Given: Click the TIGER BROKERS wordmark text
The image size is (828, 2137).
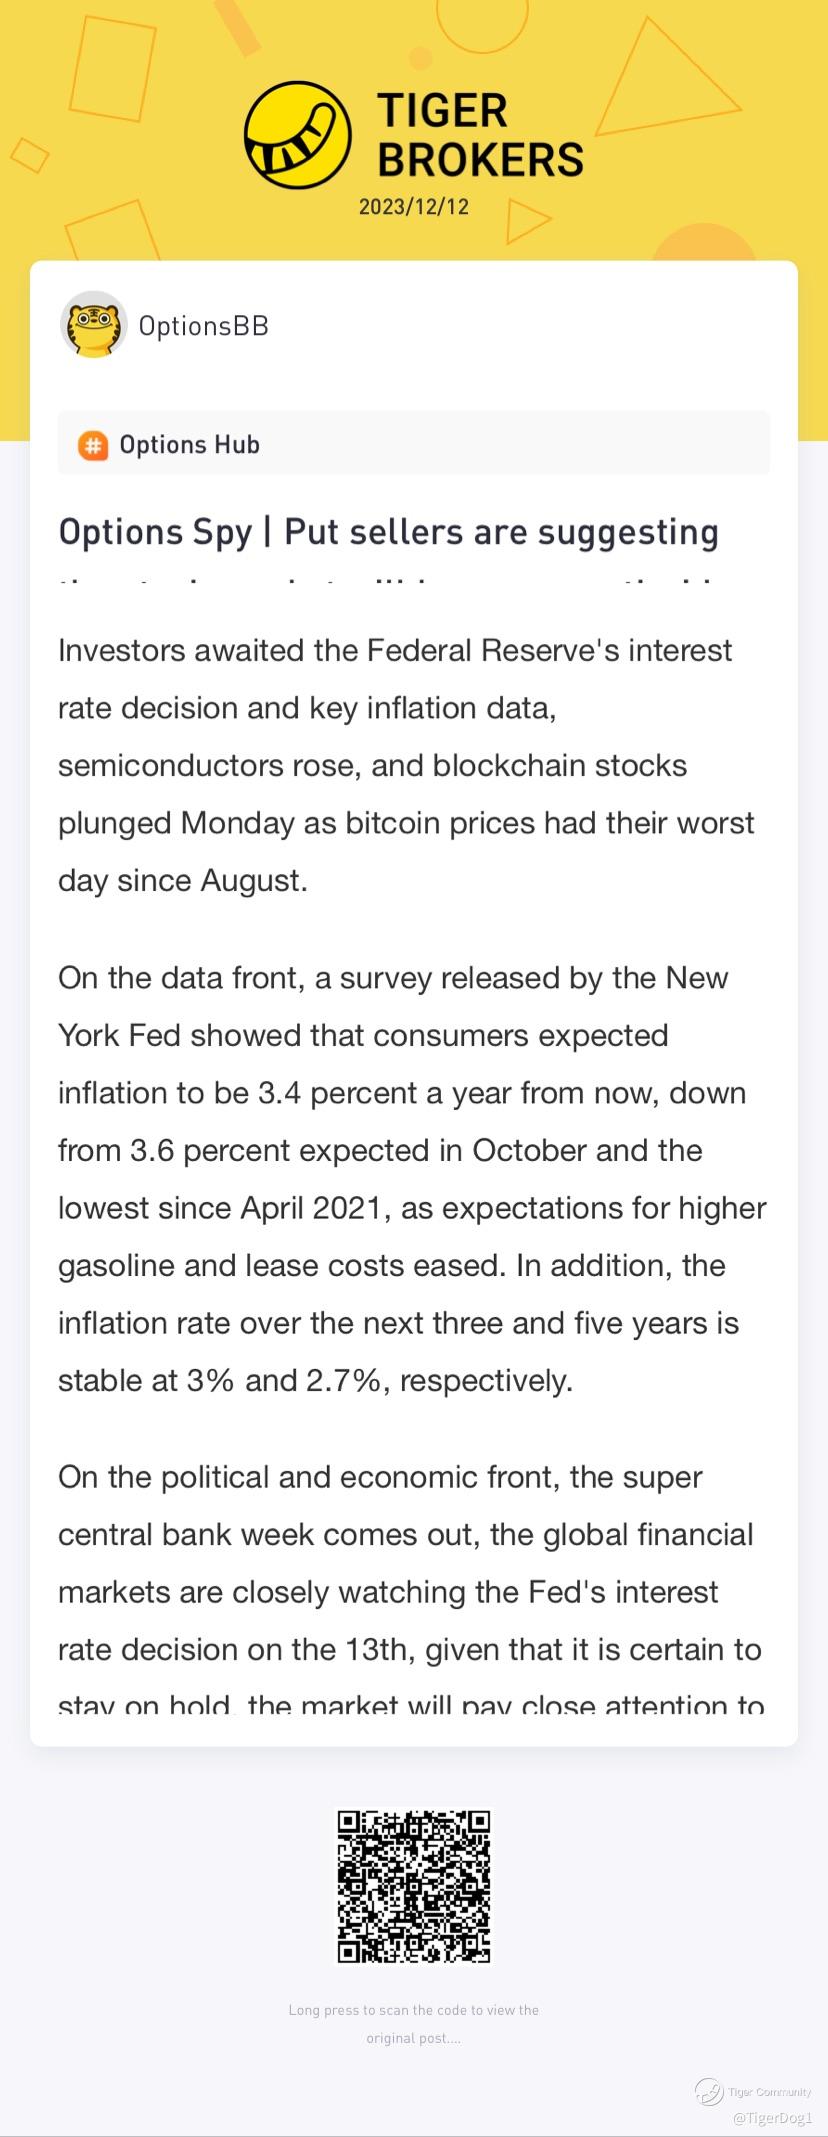Looking at the screenshot, I should (480, 136).
